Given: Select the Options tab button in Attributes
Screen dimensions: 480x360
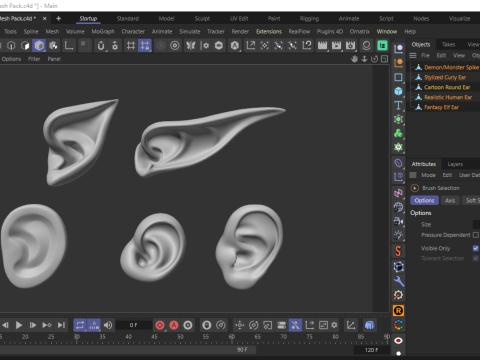Looking at the screenshot, I should coord(424,200).
